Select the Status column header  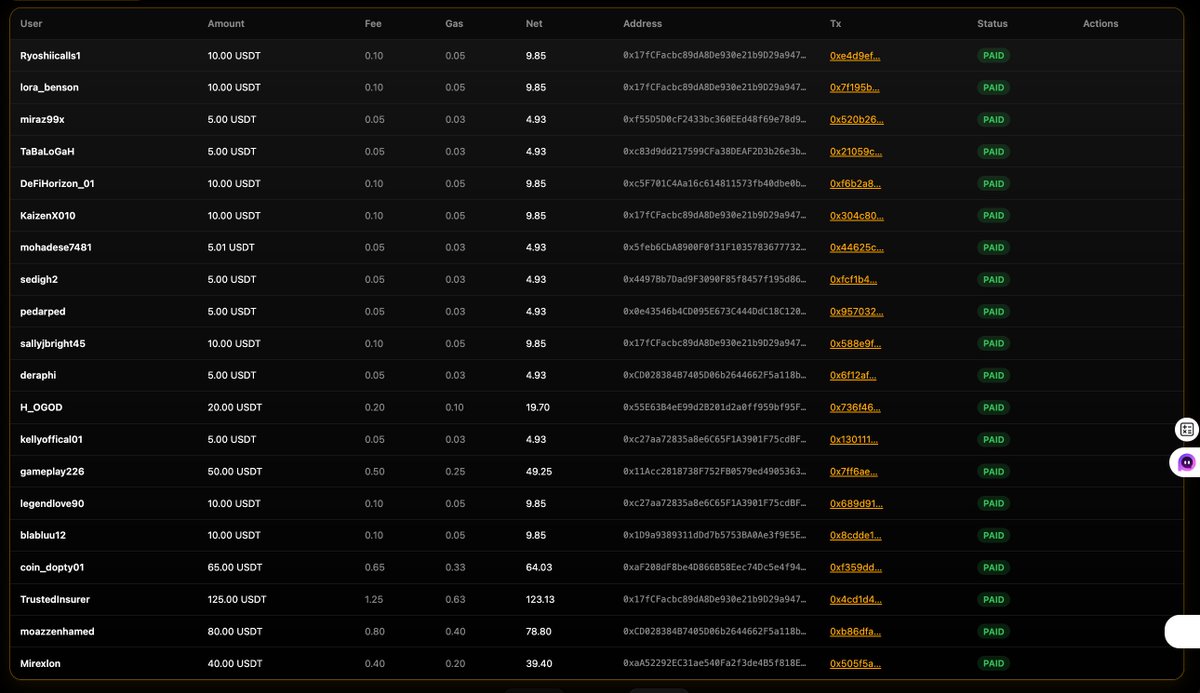pos(993,24)
